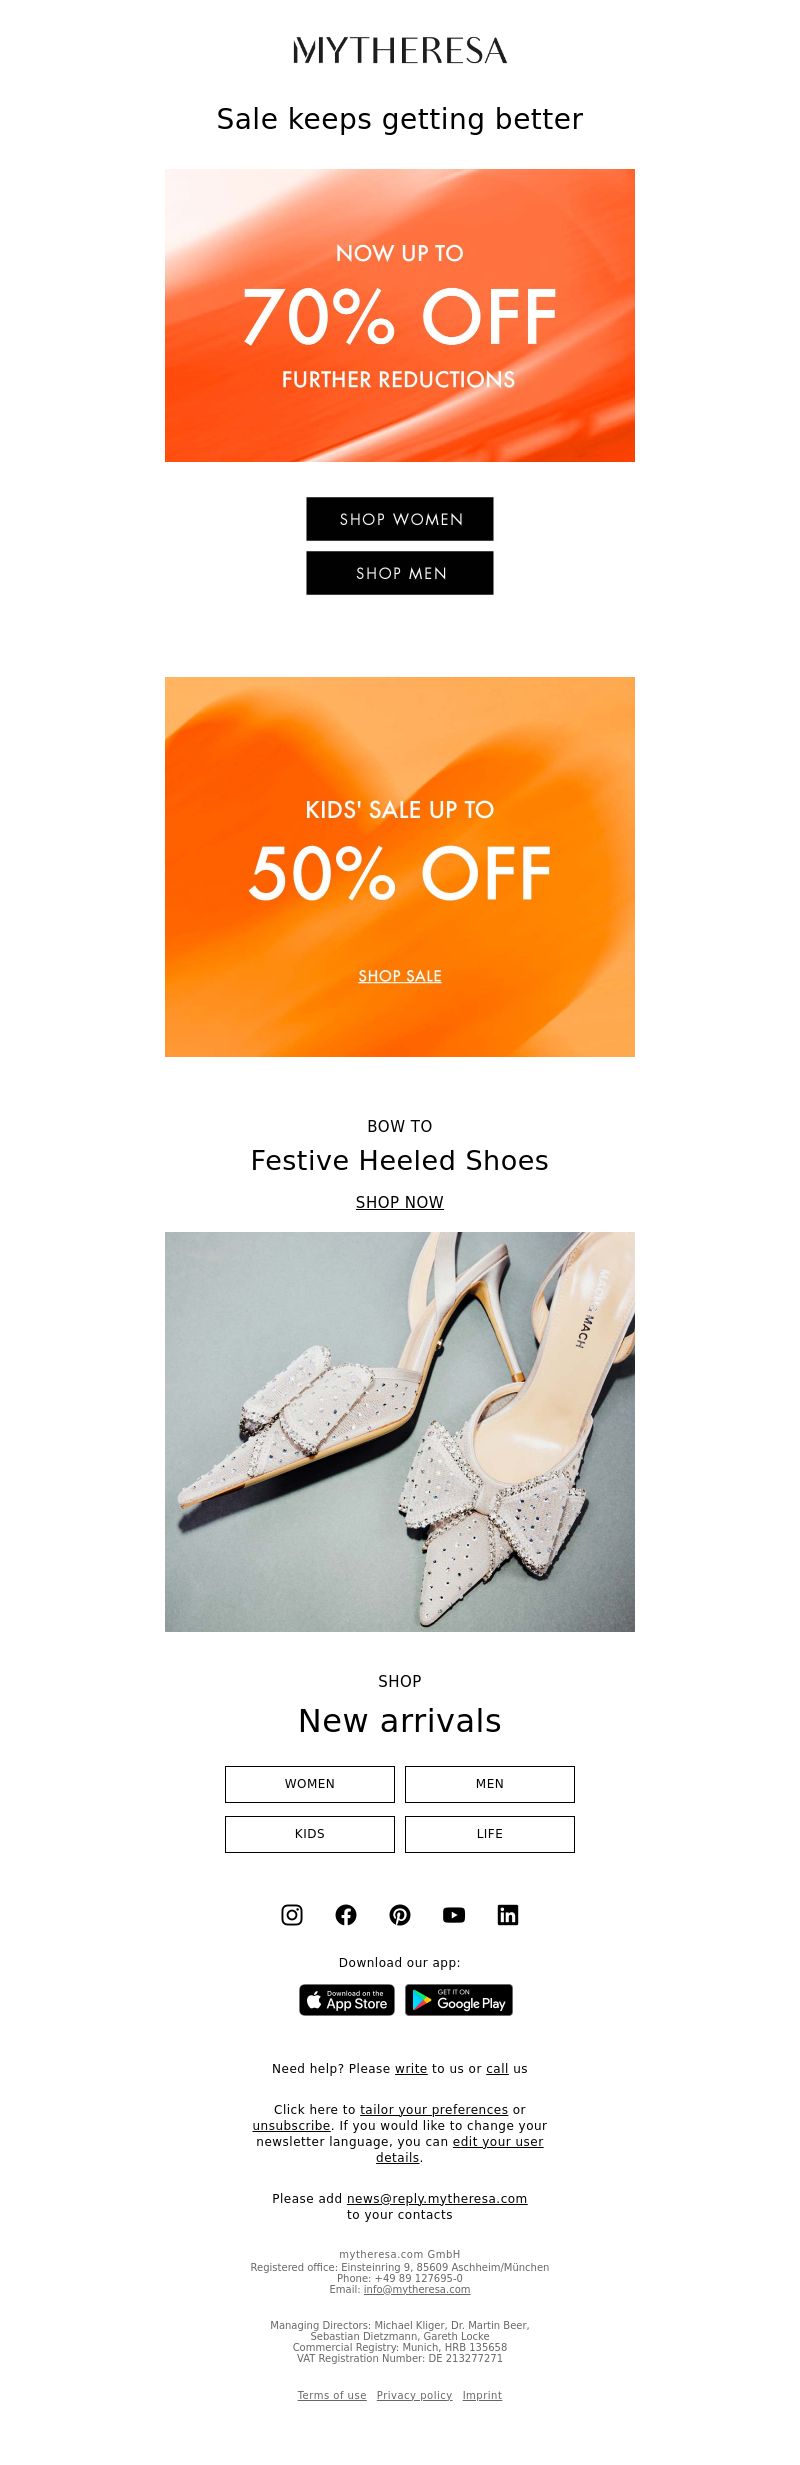
Task: Open the YouTube social icon
Action: 454,1914
